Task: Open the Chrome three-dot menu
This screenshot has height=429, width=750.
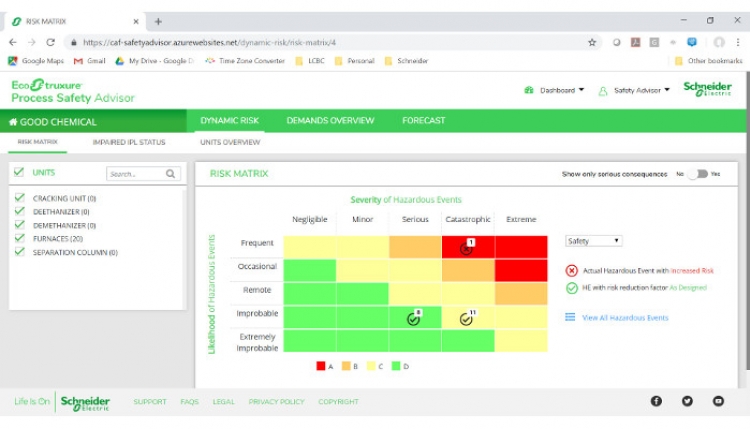Action: tap(738, 42)
